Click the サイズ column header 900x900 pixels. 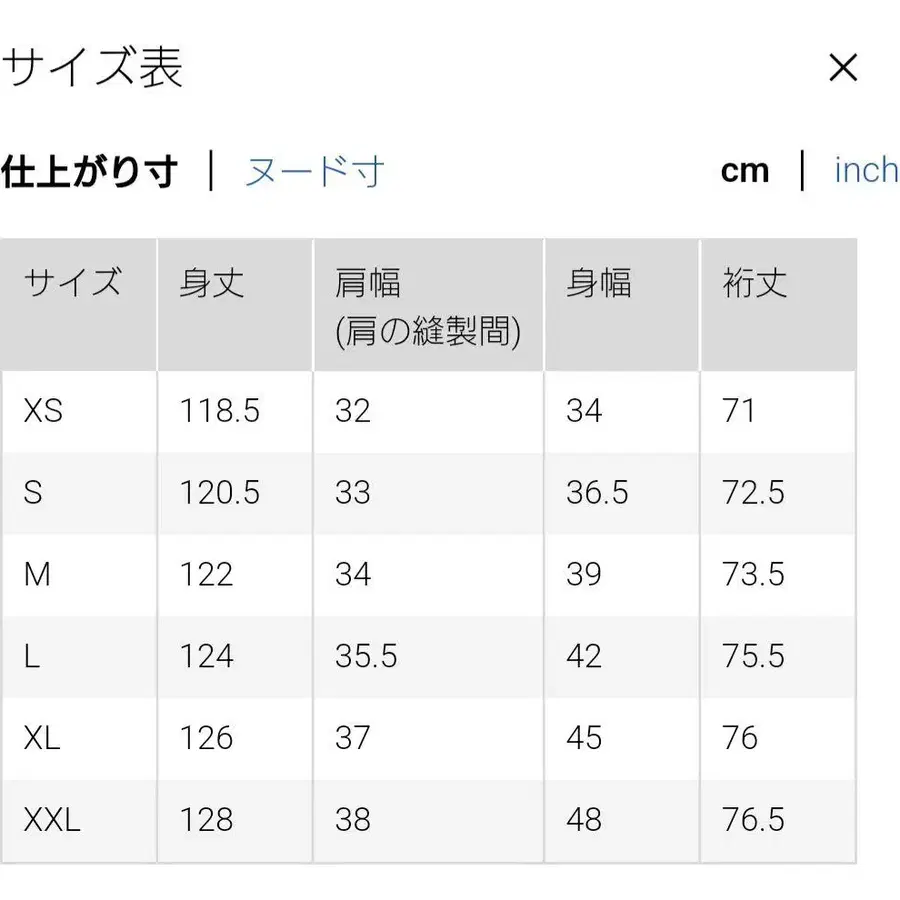(72, 284)
